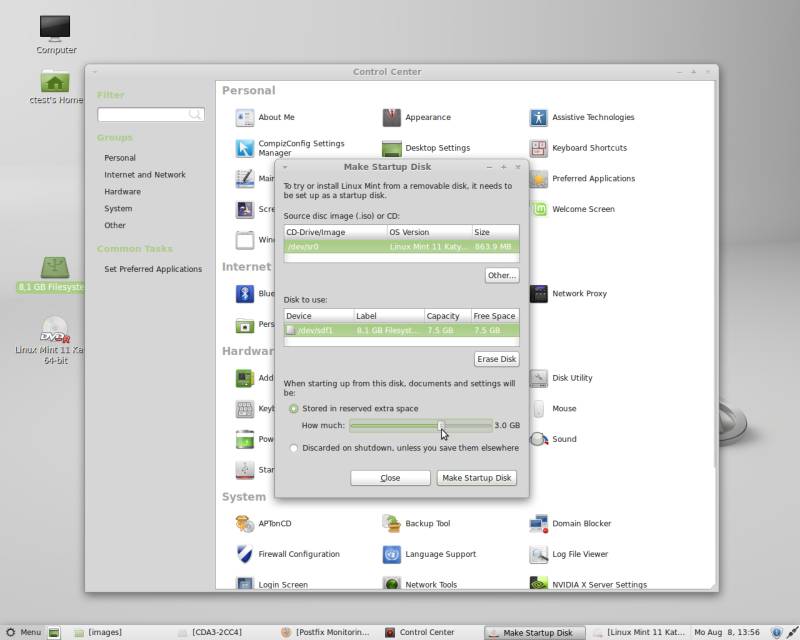Click the Filter search field
This screenshot has height=640, width=800.
(151, 114)
